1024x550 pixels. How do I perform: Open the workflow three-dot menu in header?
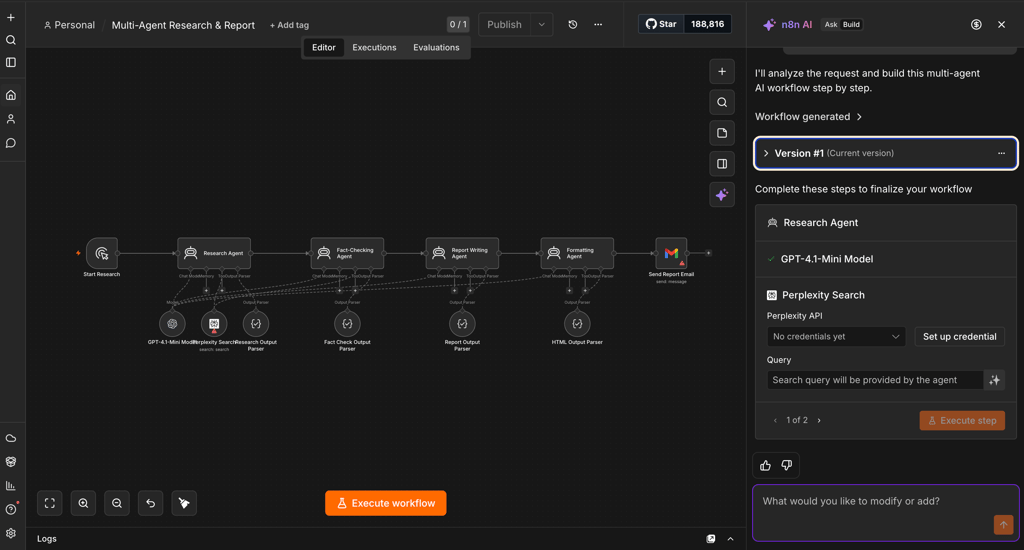(x=598, y=24)
